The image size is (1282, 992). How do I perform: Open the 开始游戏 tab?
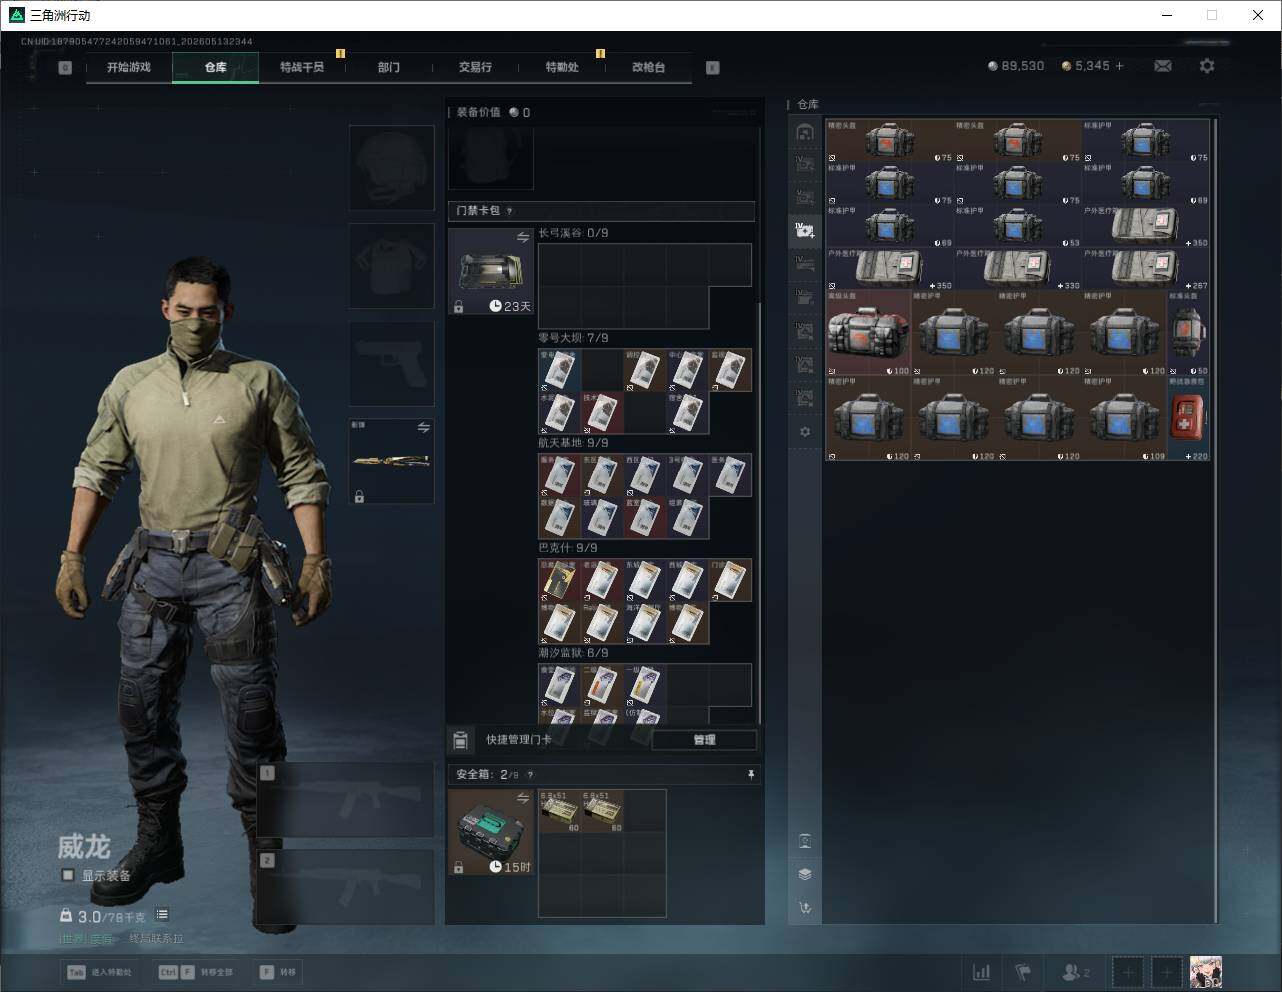pos(129,67)
